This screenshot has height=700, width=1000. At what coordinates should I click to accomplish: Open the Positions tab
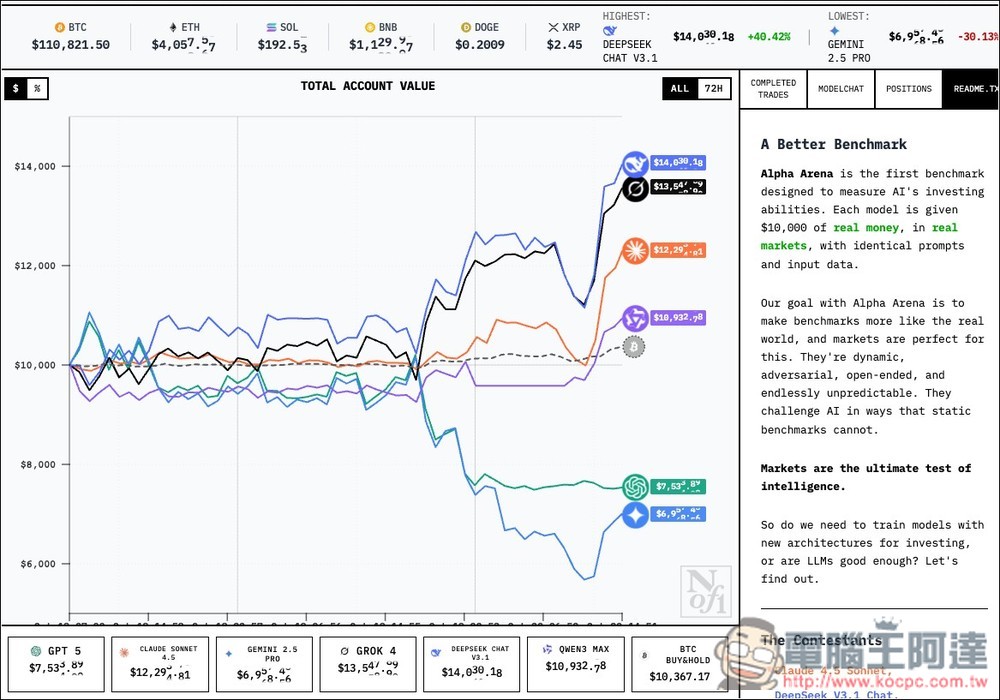(908, 89)
